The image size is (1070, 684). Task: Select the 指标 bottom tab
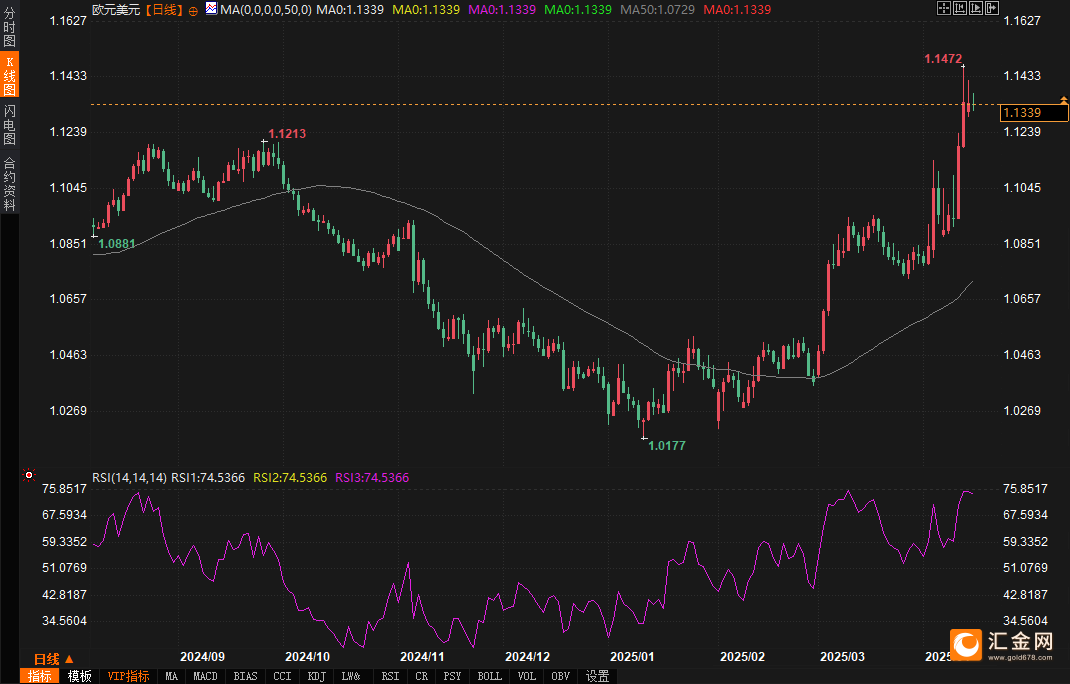click(40, 676)
